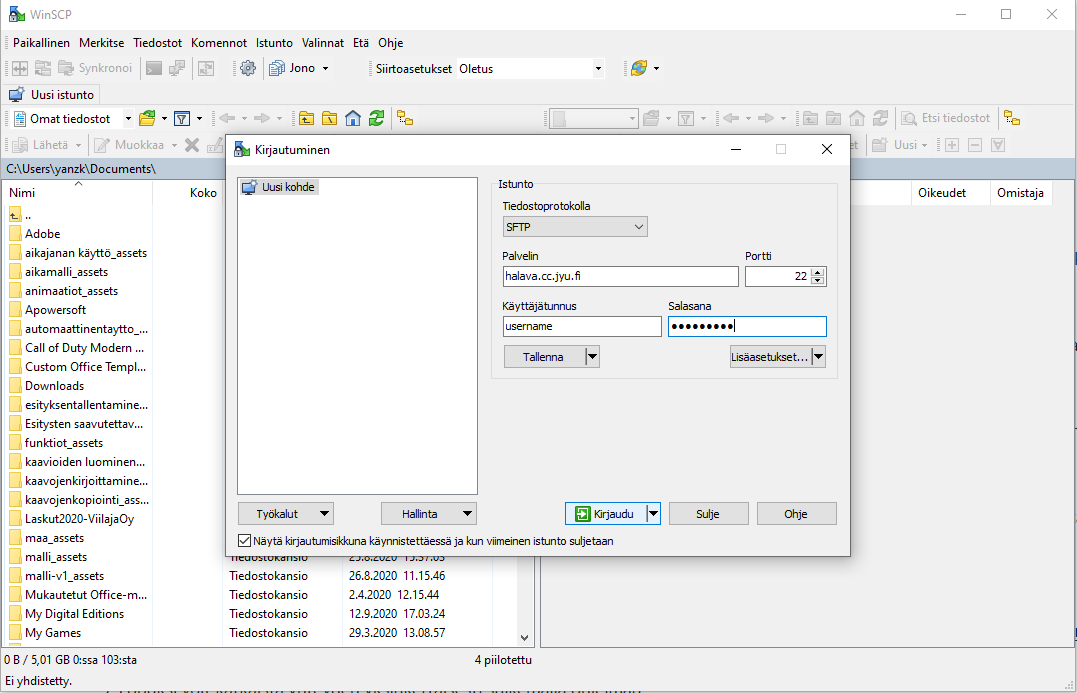Screen dimensions: 1077x693
Task: Click the local filter files icon
Action: (x=182, y=118)
